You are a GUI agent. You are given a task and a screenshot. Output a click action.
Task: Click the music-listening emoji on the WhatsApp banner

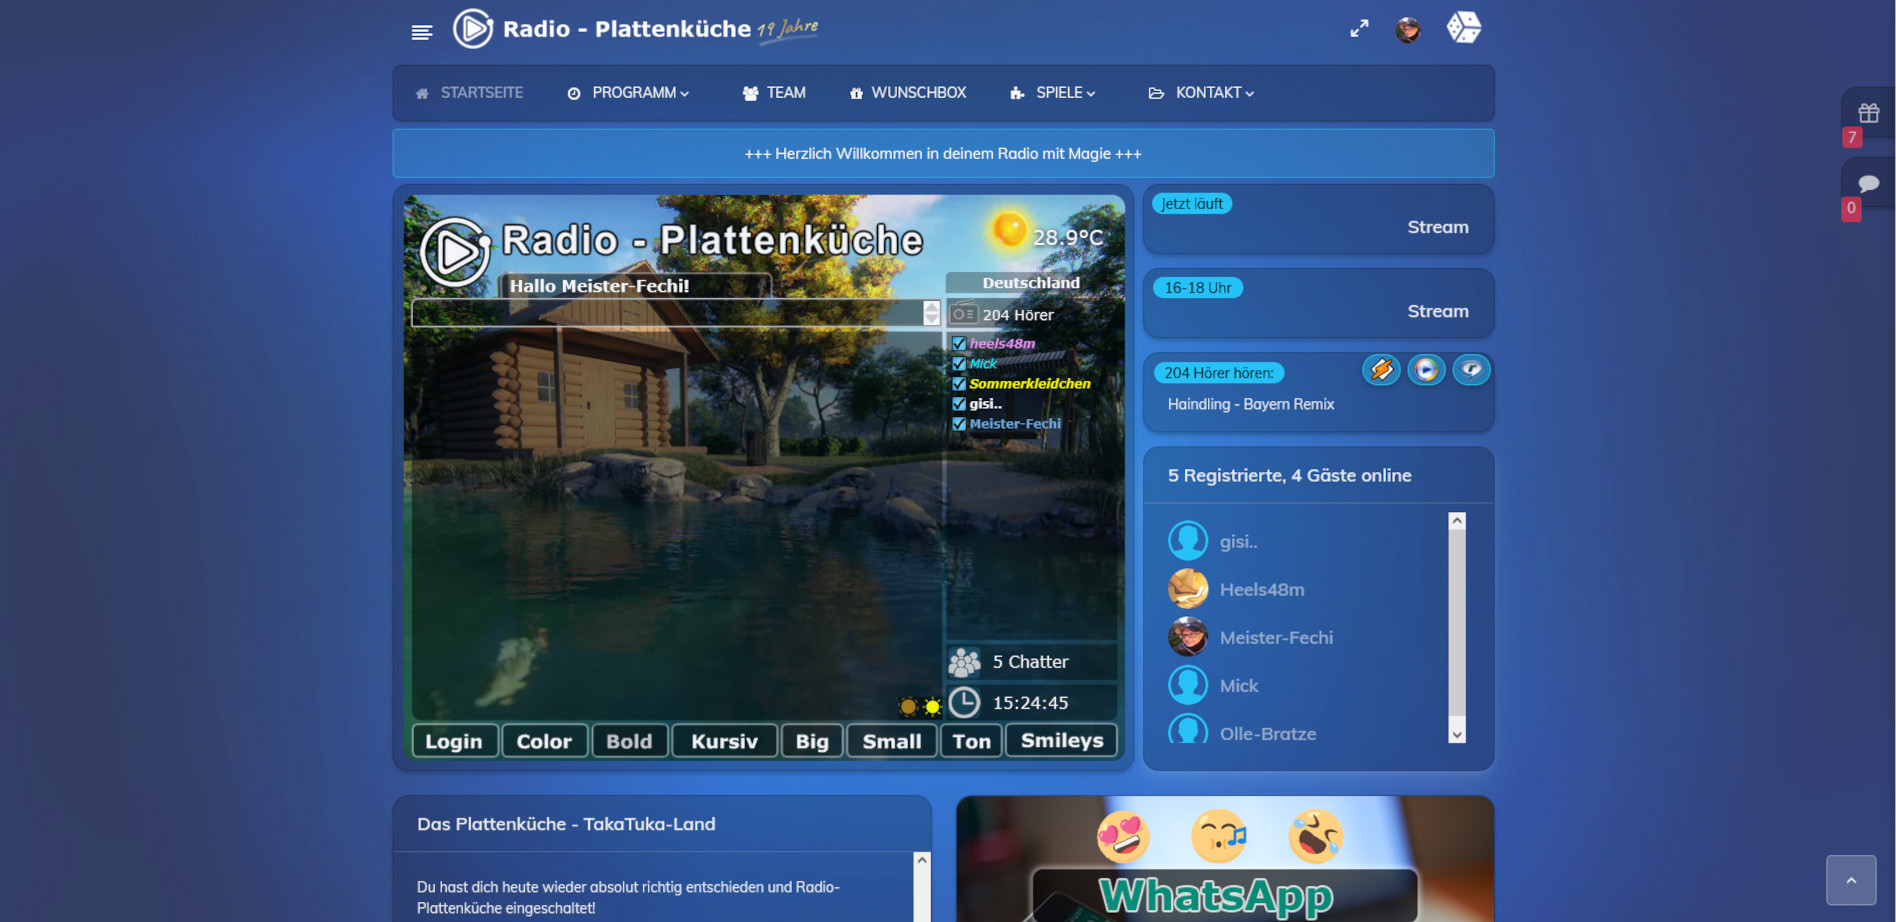pyautogui.click(x=1219, y=836)
